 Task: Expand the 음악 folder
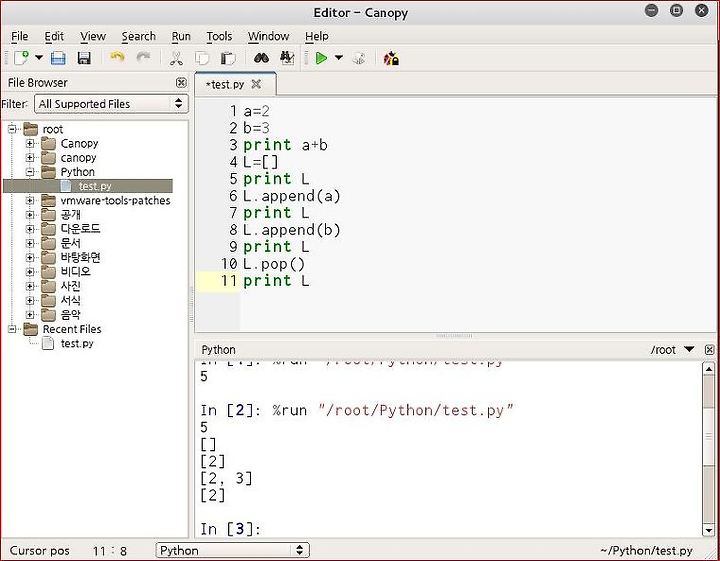[30, 315]
